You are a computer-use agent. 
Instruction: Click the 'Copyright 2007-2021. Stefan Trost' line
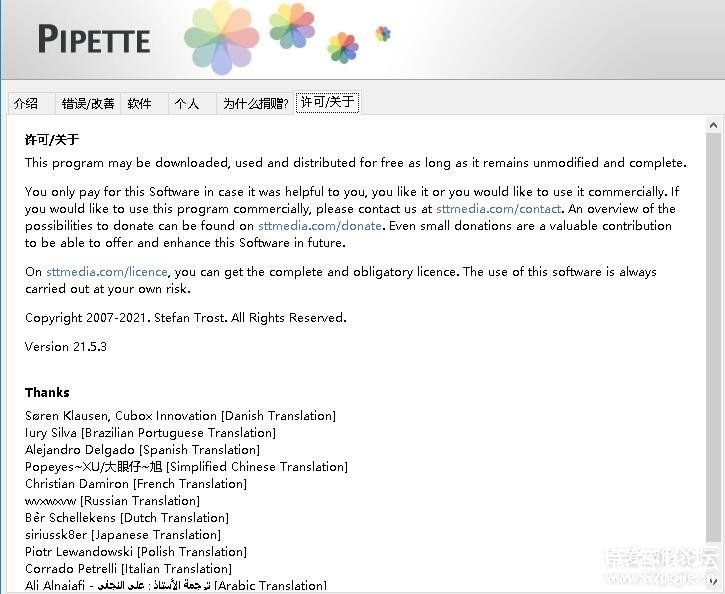(x=185, y=318)
